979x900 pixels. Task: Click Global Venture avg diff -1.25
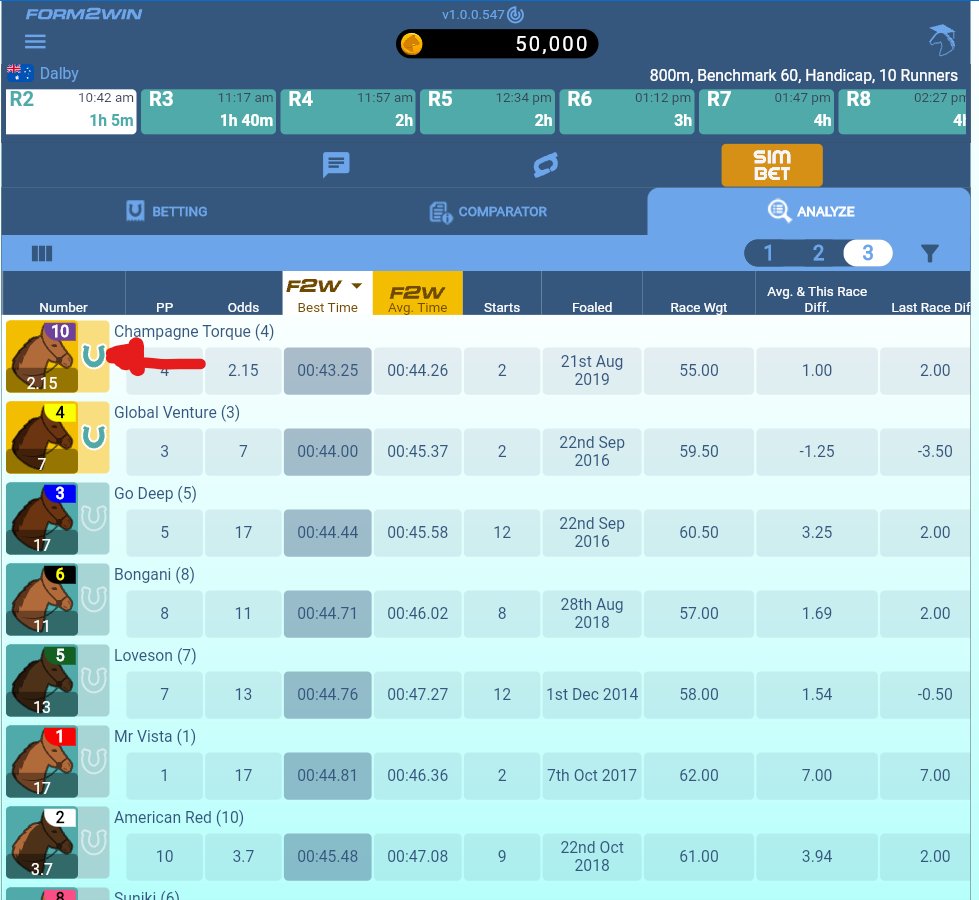click(817, 452)
